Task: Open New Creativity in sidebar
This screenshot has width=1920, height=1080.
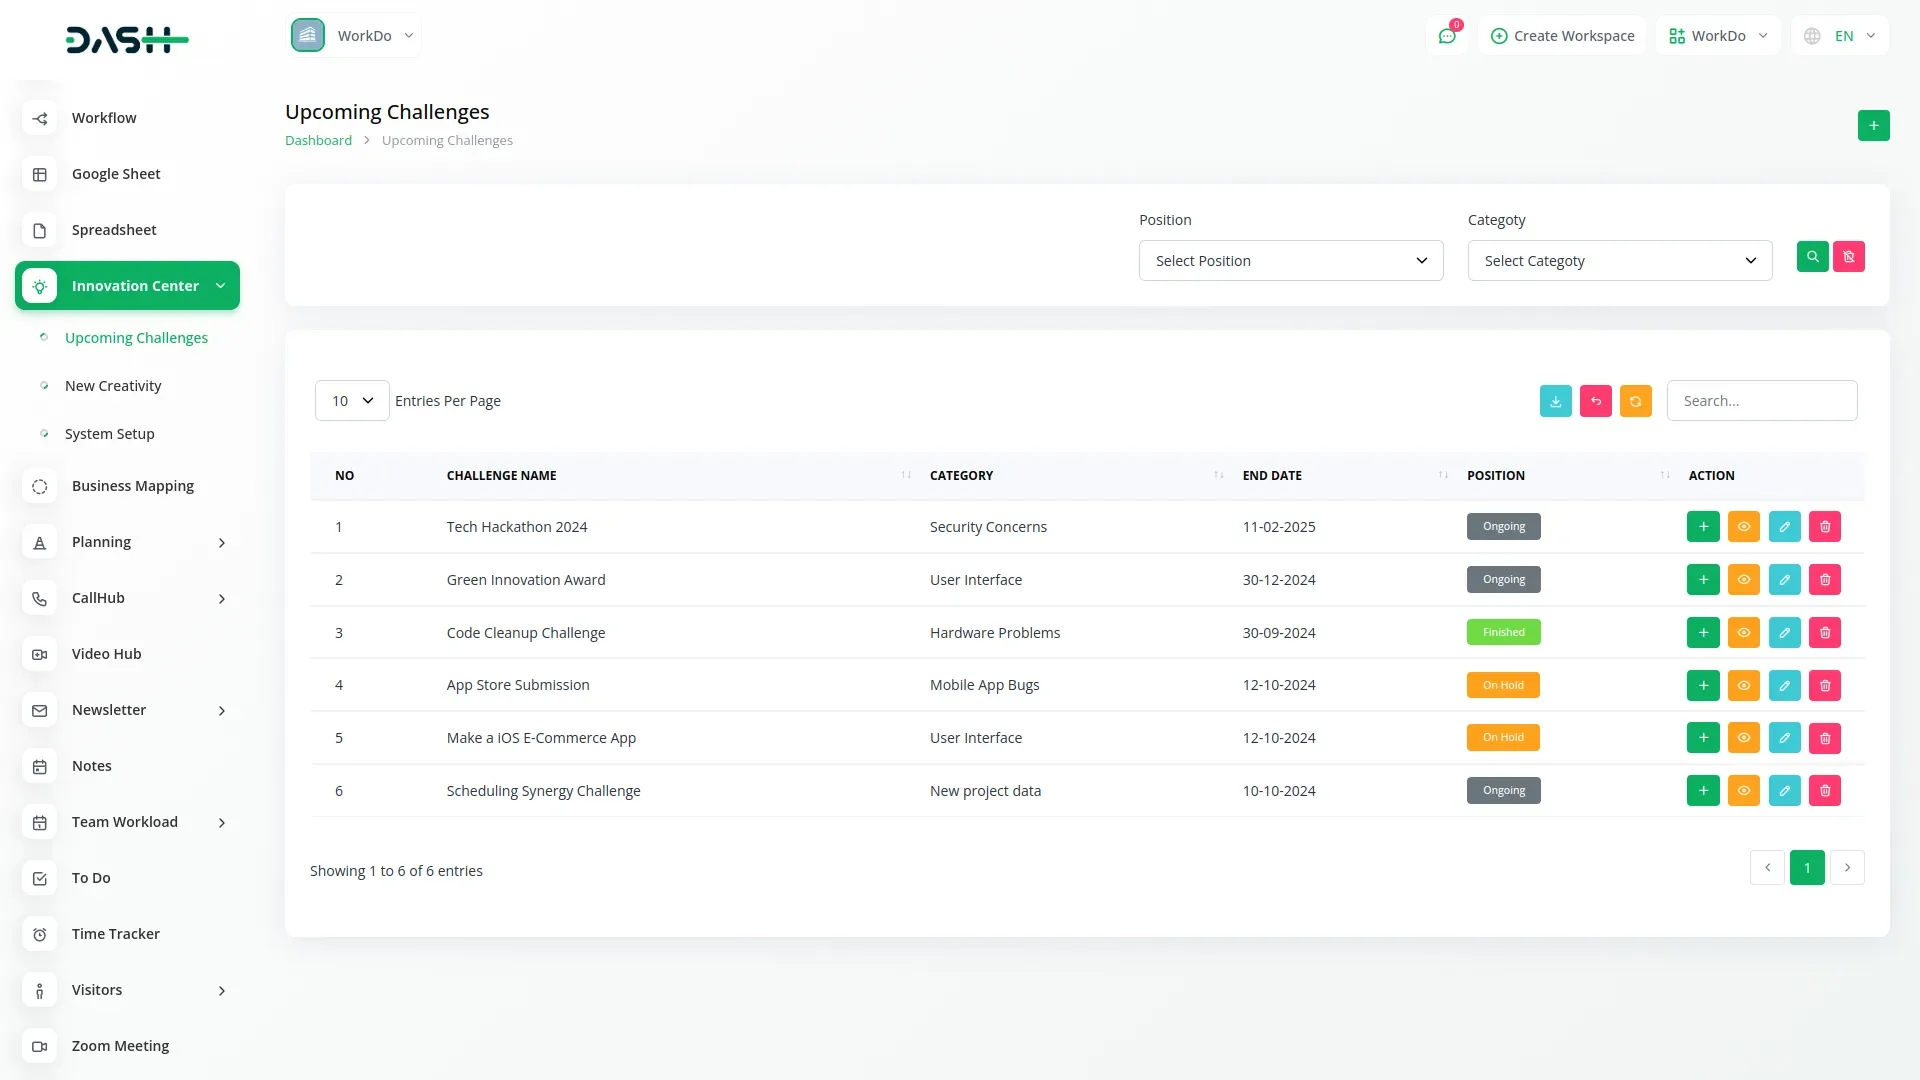Action: [113, 386]
